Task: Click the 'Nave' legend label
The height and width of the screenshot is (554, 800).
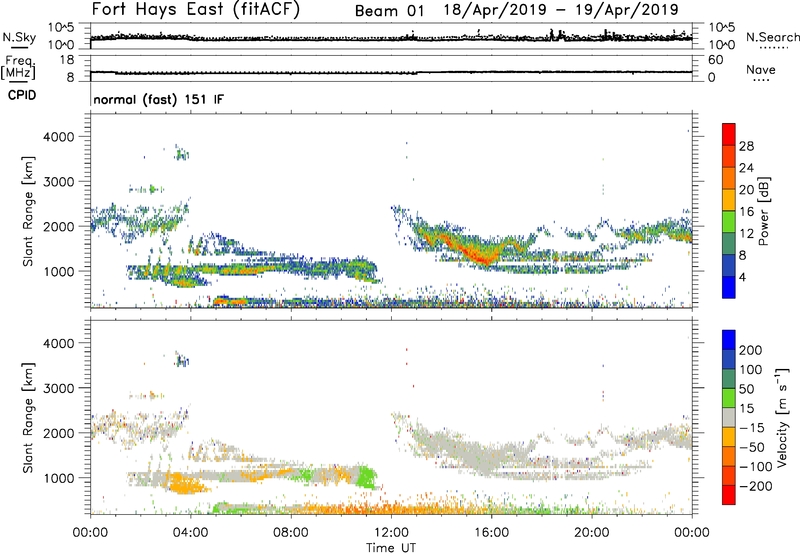Action: pos(760,69)
